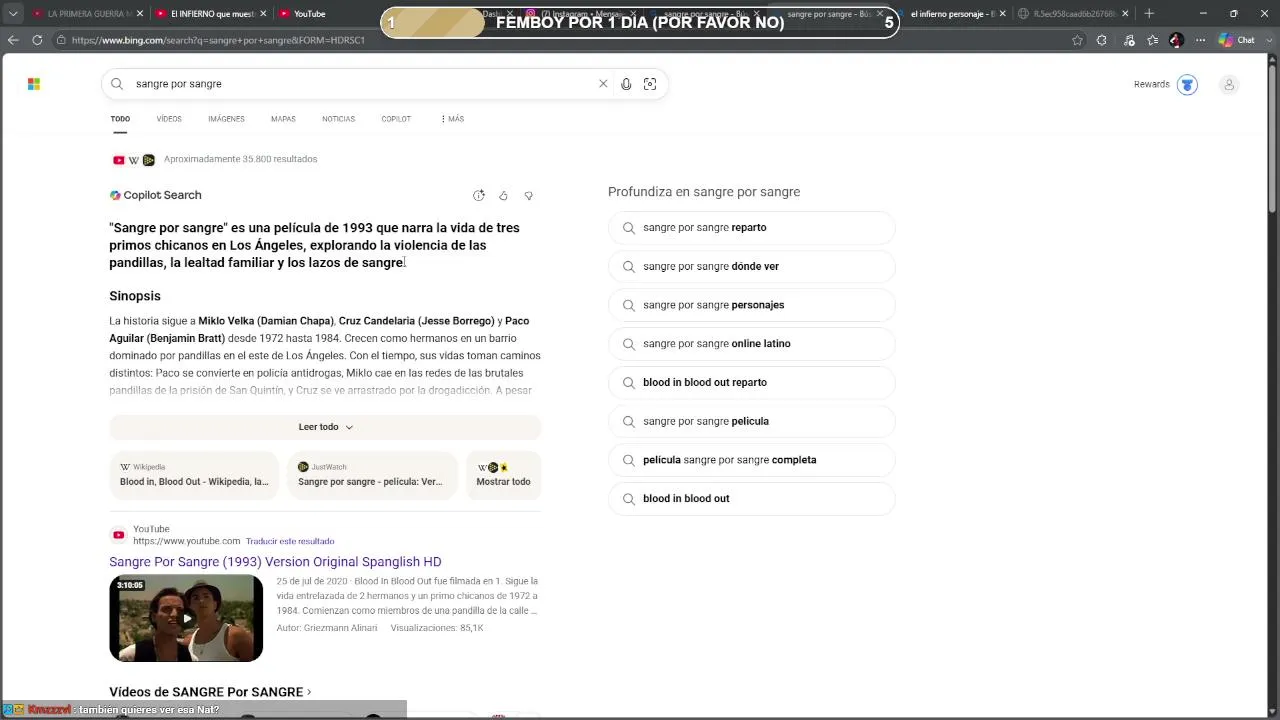
Task: Open the Más search filter menu
Action: coord(452,119)
